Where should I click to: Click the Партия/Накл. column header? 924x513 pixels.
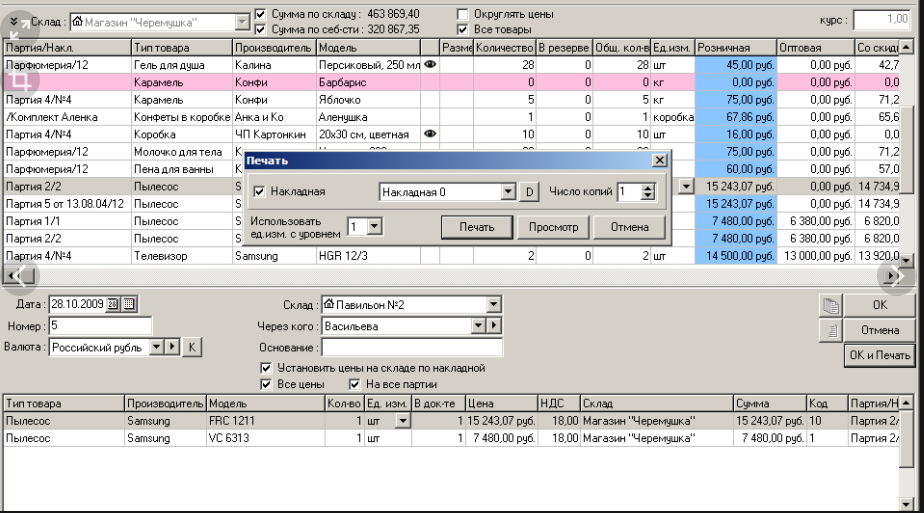click(67, 48)
